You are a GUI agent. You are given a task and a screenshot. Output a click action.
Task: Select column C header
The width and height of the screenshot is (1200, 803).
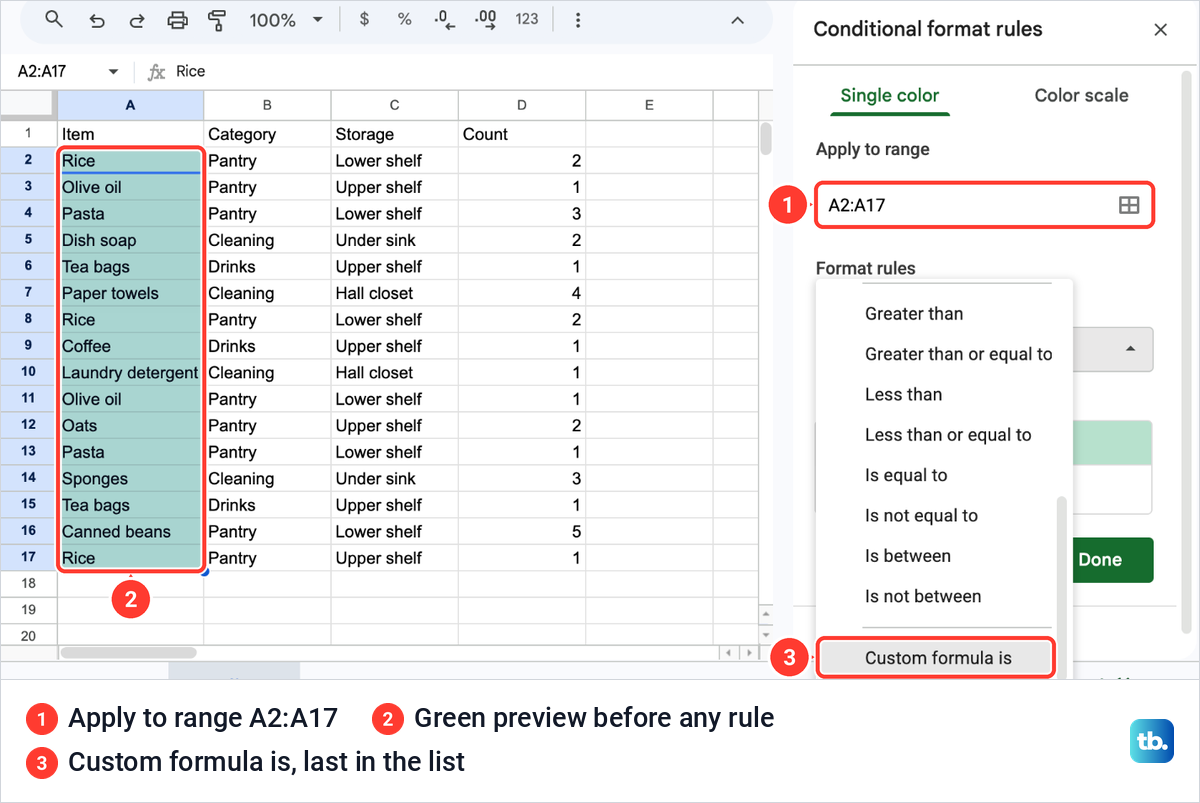(x=394, y=104)
